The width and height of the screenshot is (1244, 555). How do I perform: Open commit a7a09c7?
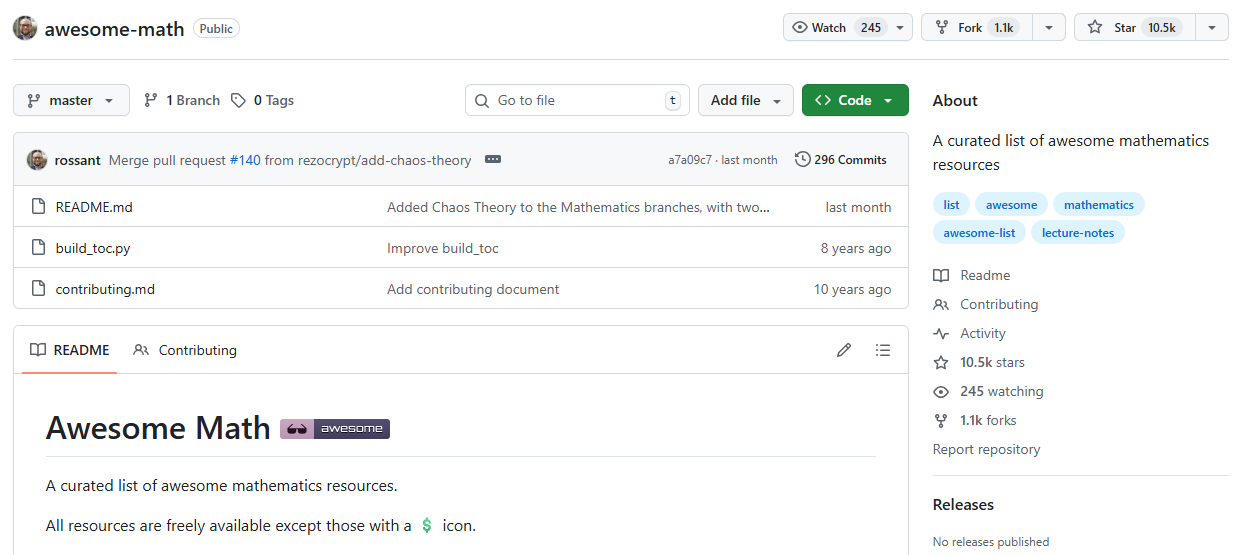[690, 160]
